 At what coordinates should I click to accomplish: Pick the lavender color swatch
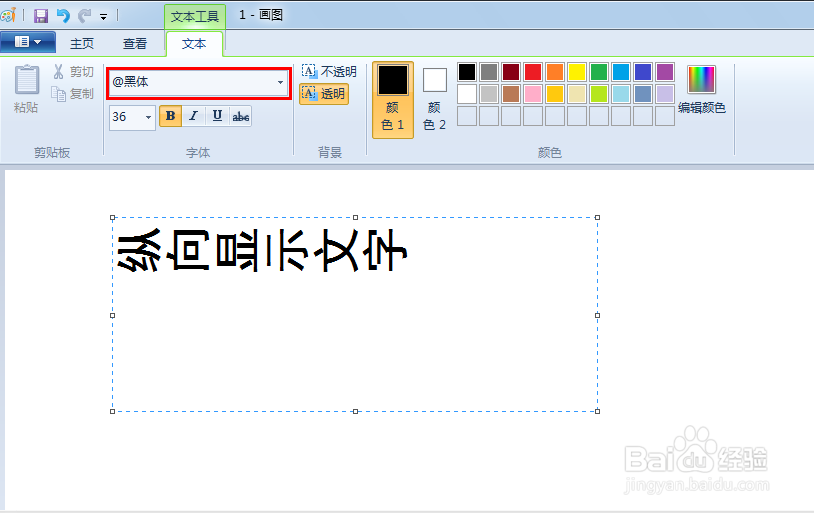[x=665, y=94]
